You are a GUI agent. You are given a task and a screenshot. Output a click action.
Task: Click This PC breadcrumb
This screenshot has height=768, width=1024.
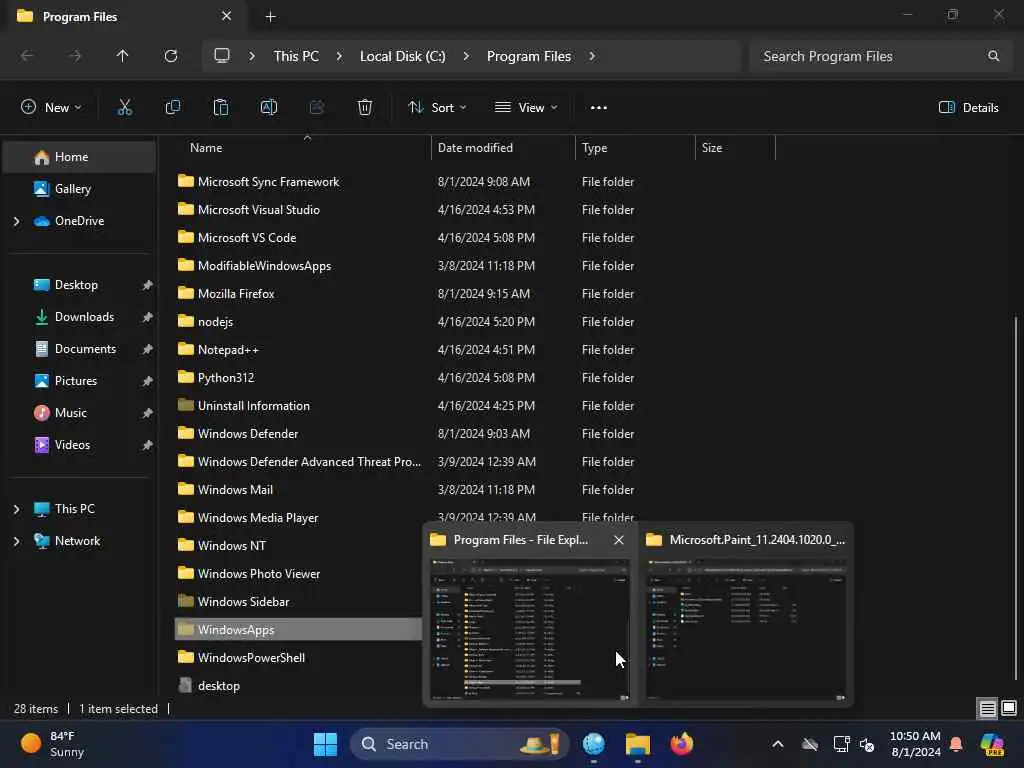pyautogui.click(x=296, y=56)
